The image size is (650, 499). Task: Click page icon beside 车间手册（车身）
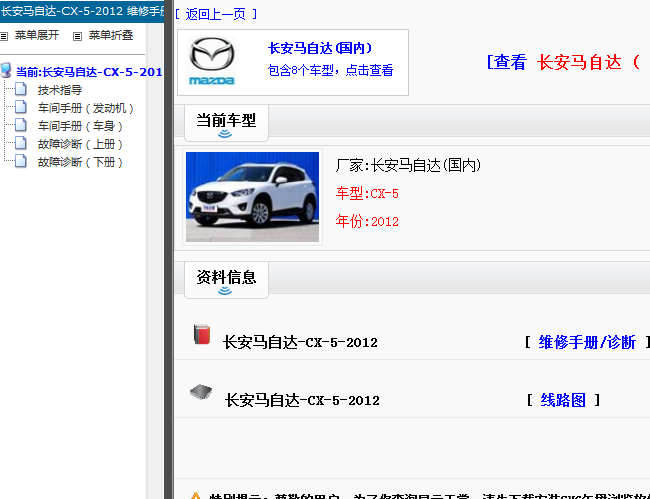21,125
